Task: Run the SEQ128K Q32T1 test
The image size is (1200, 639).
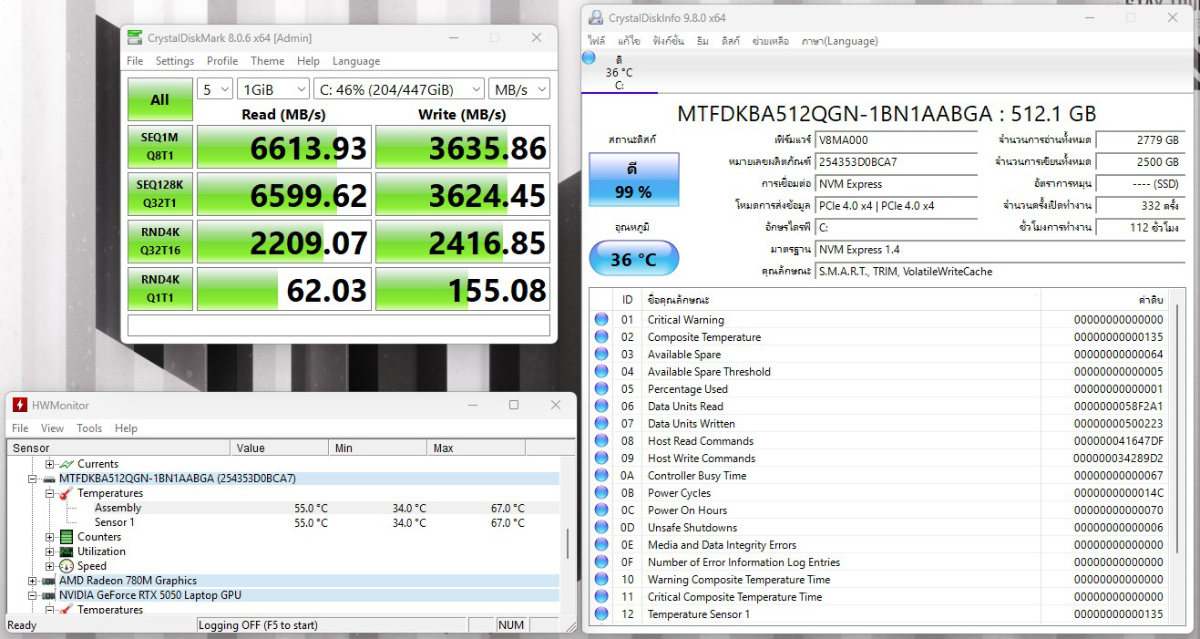Action: click(x=160, y=194)
